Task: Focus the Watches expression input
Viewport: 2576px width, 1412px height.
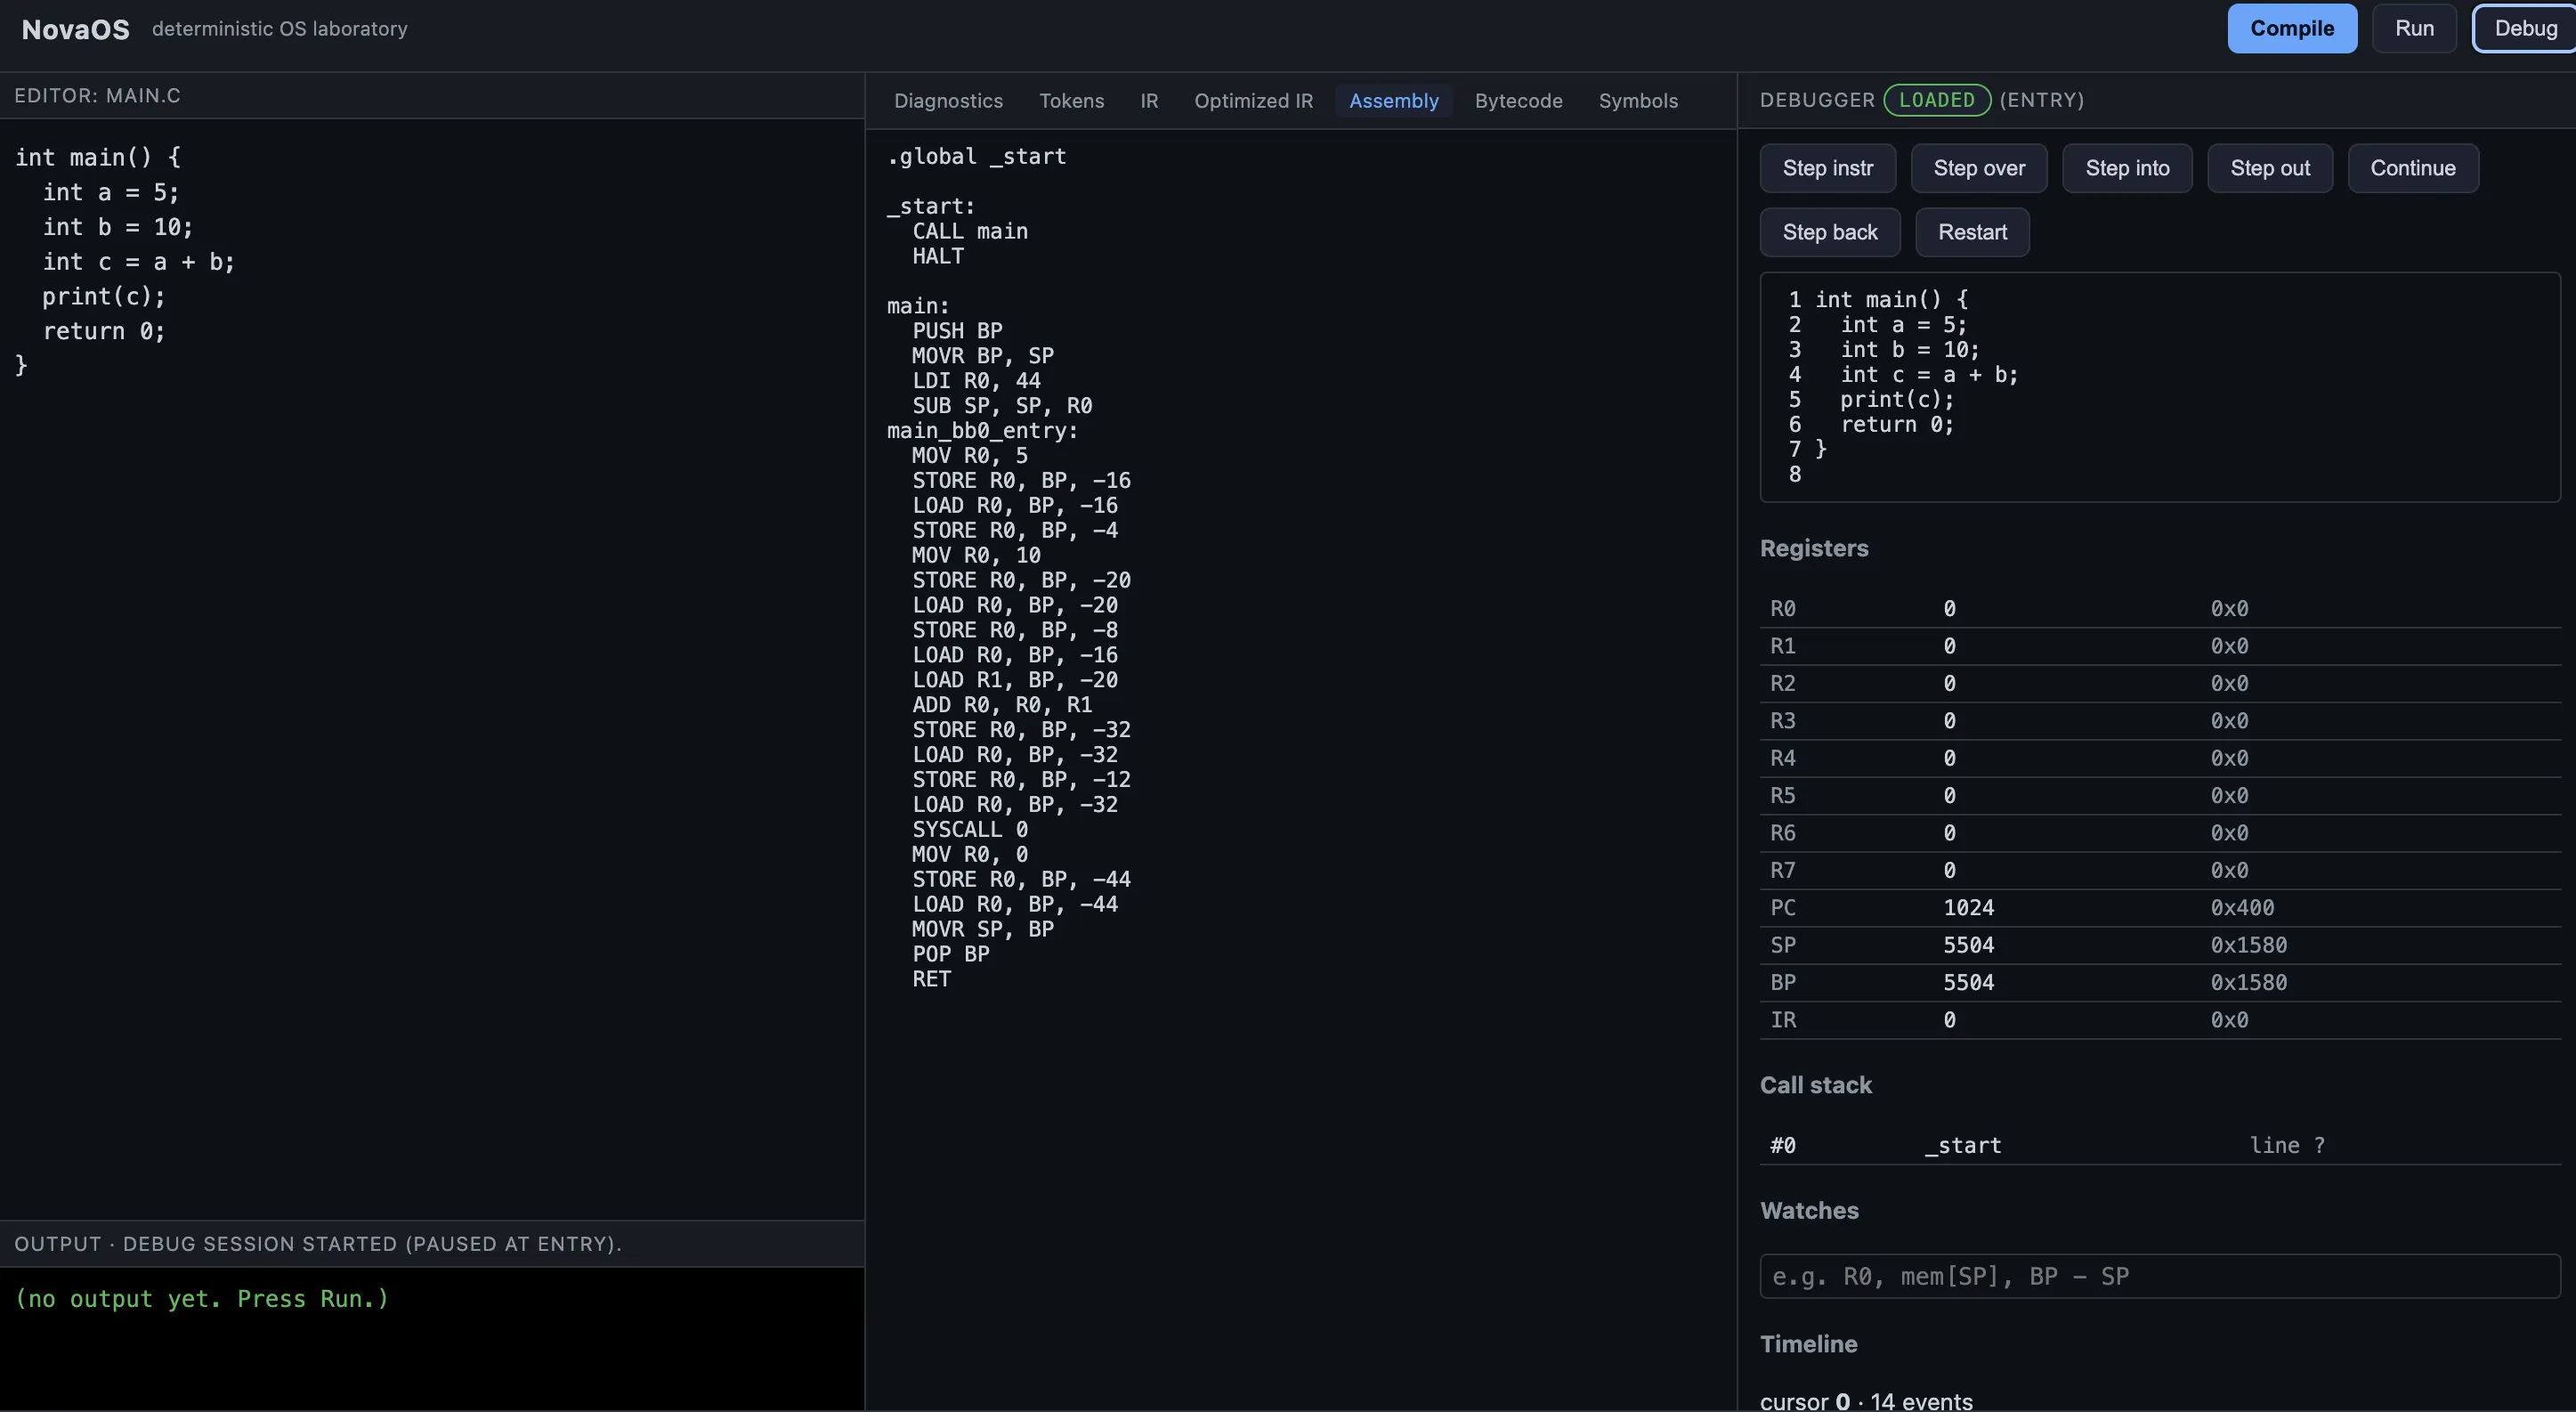Action: pyautogui.click(x=2159, y=1276)
